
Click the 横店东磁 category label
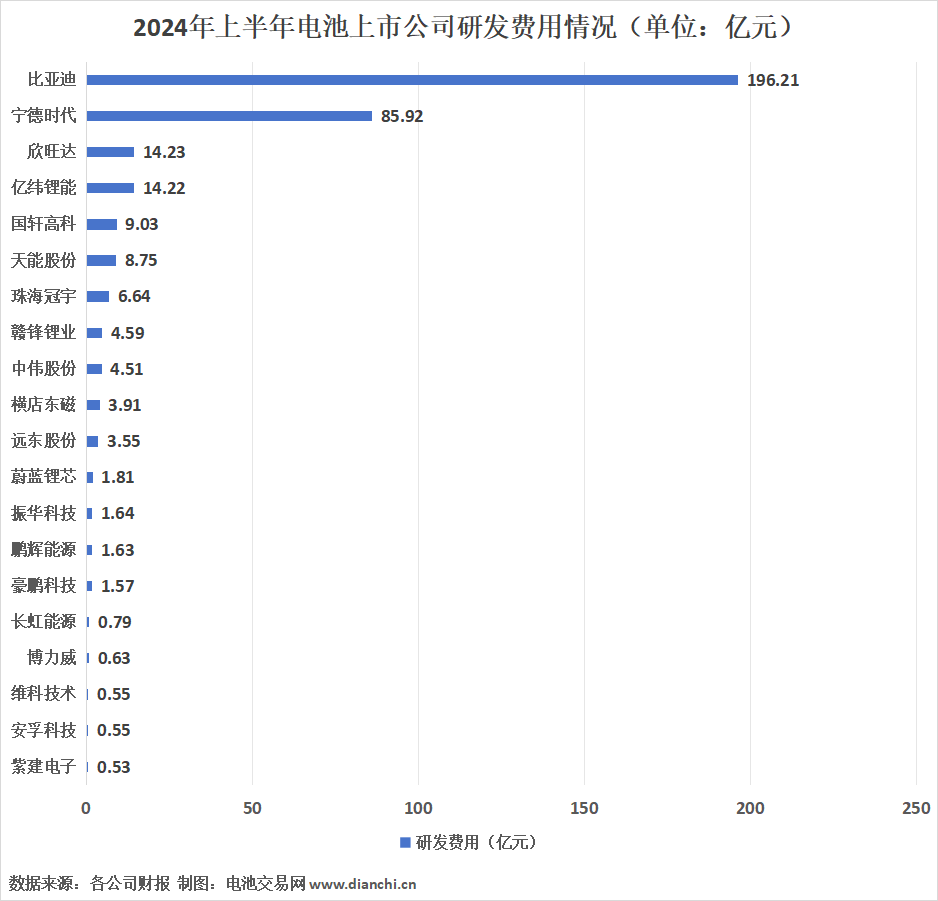(x=44, y=404)
